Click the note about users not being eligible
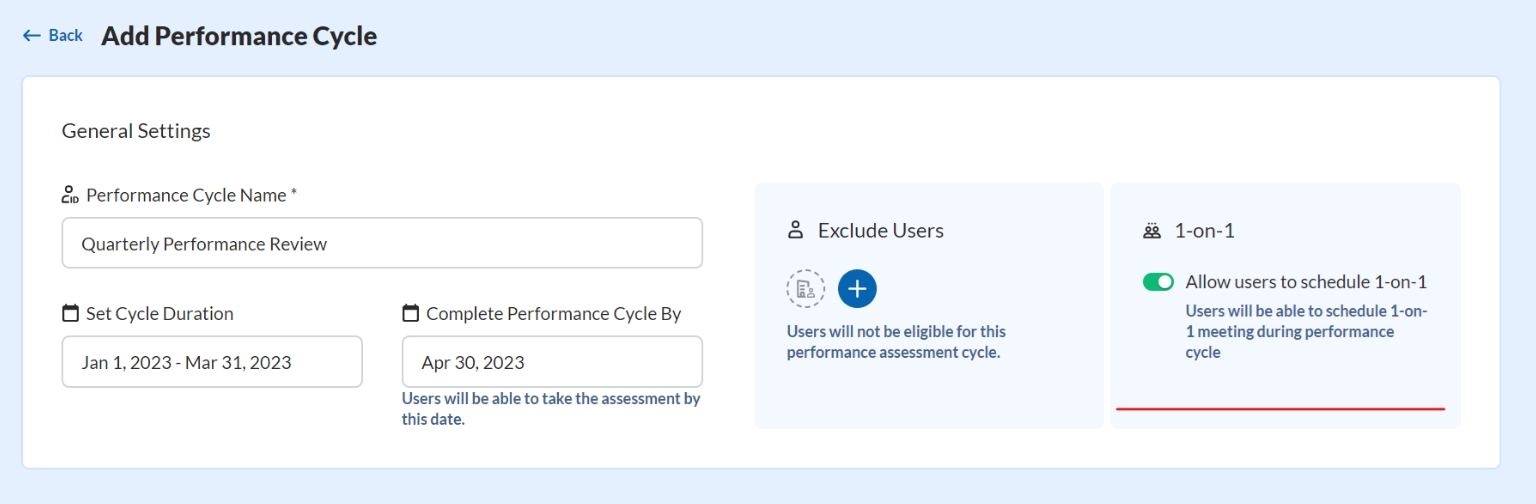 point(896,341)
